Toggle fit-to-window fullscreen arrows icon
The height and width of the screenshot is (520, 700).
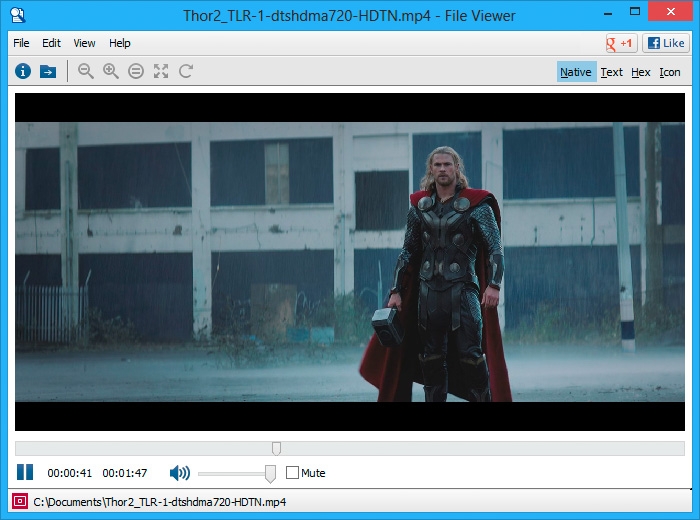161,71
